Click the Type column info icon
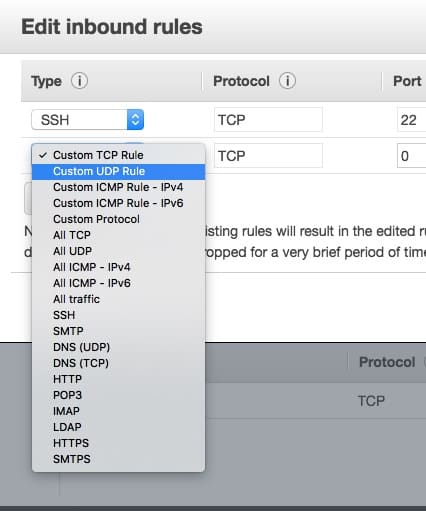Image resolution: width=426 pixels, height=511 pixels. [79, 81]
